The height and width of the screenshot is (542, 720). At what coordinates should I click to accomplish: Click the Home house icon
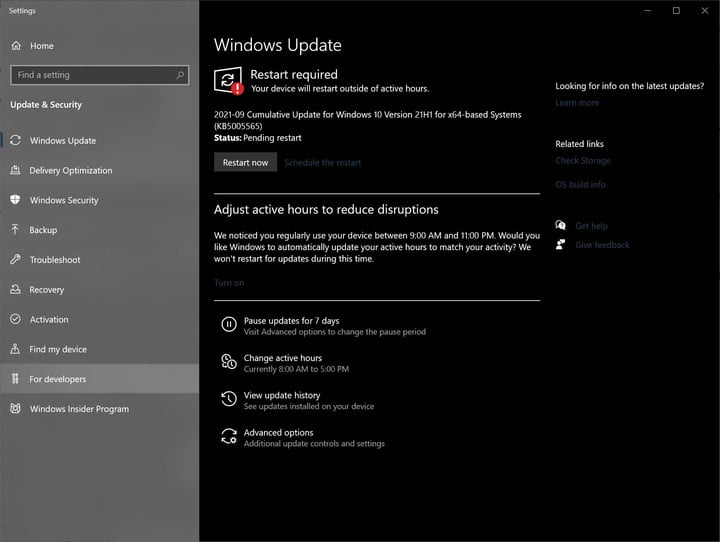tap(16, 45)
